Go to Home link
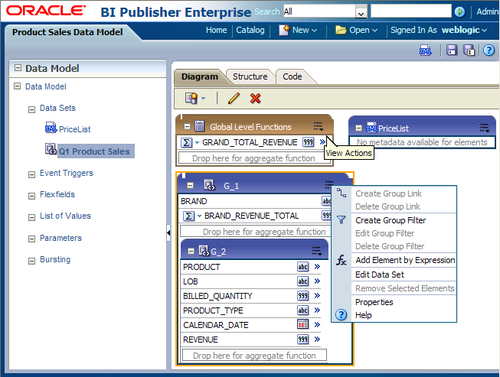This screenshot has height=377, width=500. [216, 30]
